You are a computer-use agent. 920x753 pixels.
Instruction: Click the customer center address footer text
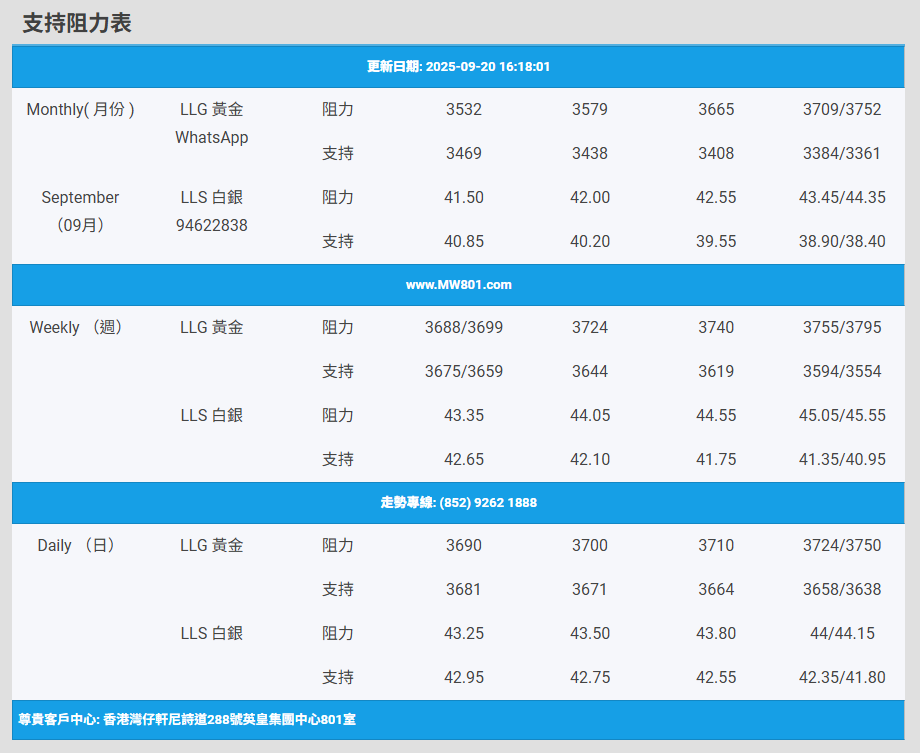[187, 719]
